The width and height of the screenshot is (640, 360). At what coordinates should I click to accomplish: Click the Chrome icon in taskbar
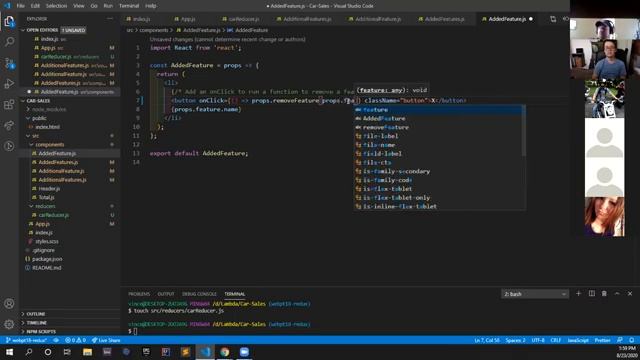tap(224, 352)
